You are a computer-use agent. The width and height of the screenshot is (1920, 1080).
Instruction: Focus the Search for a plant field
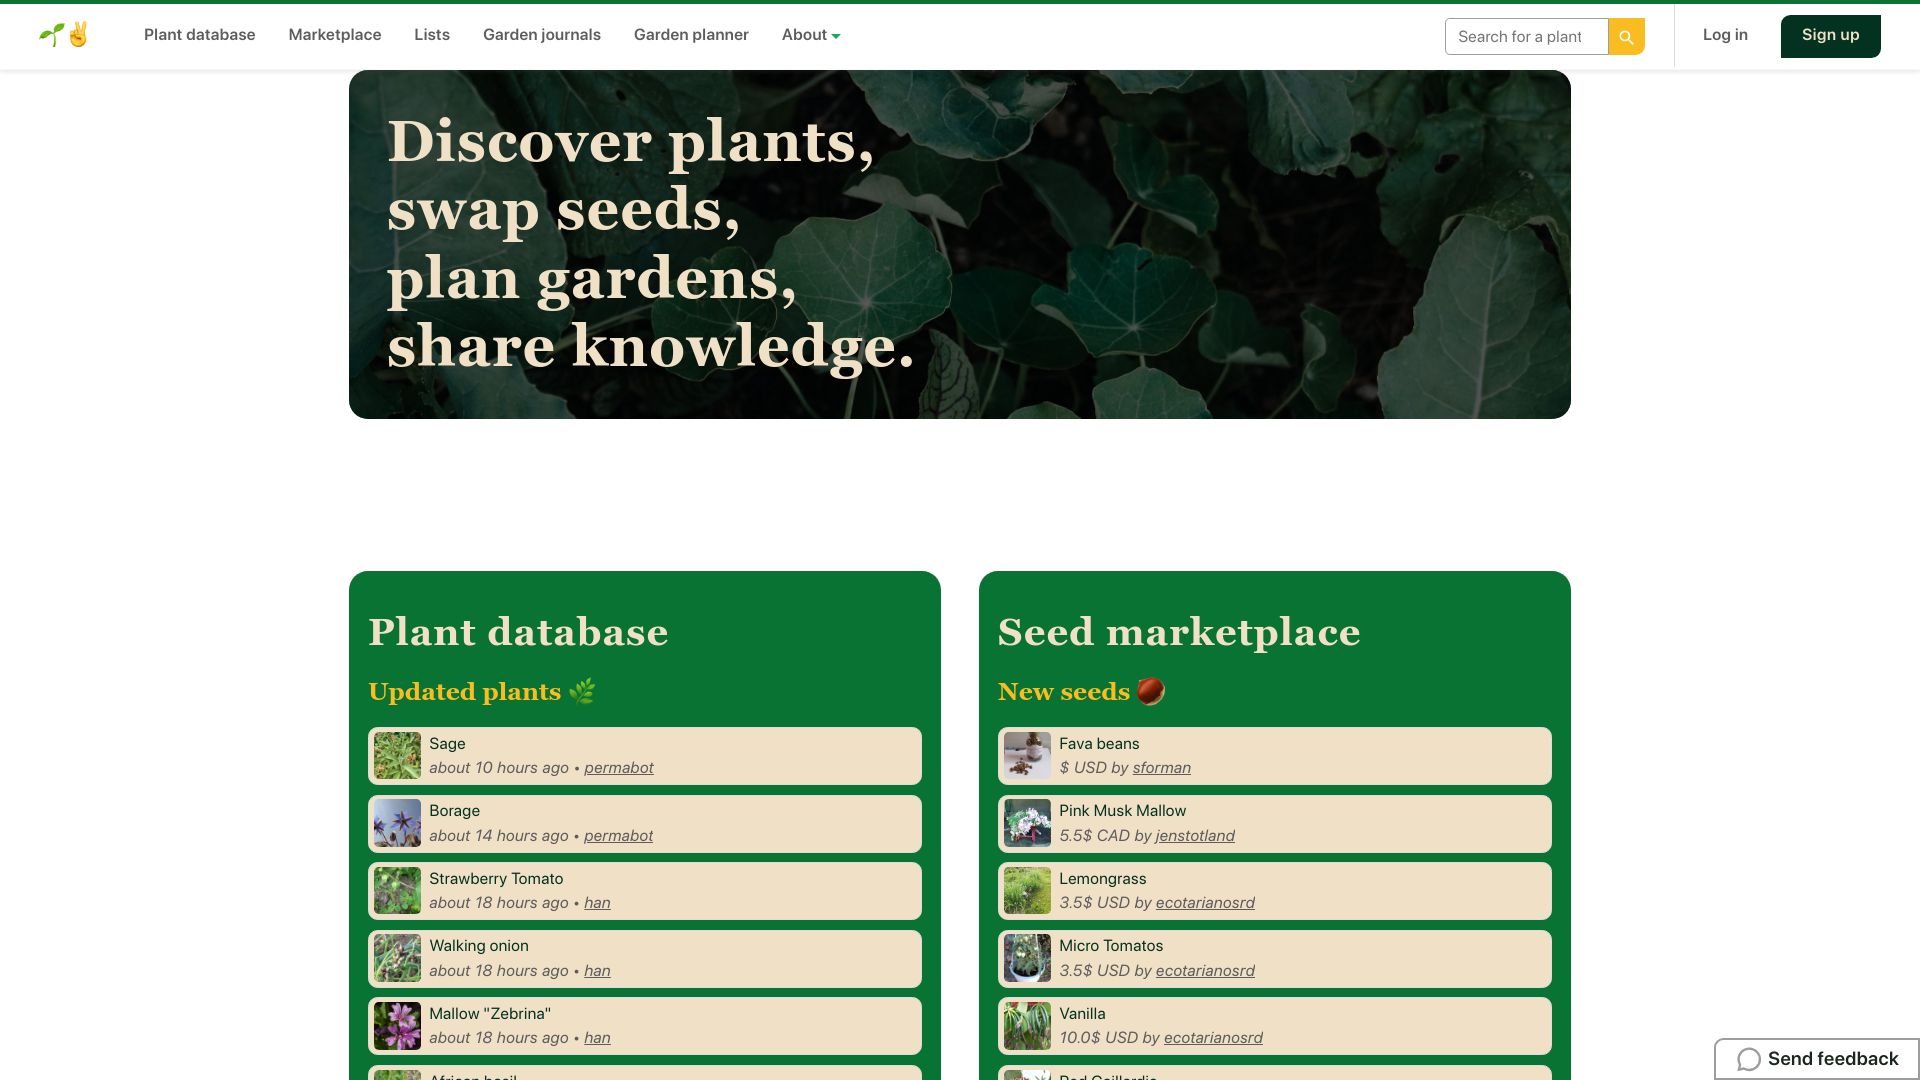click(1526, 37)
